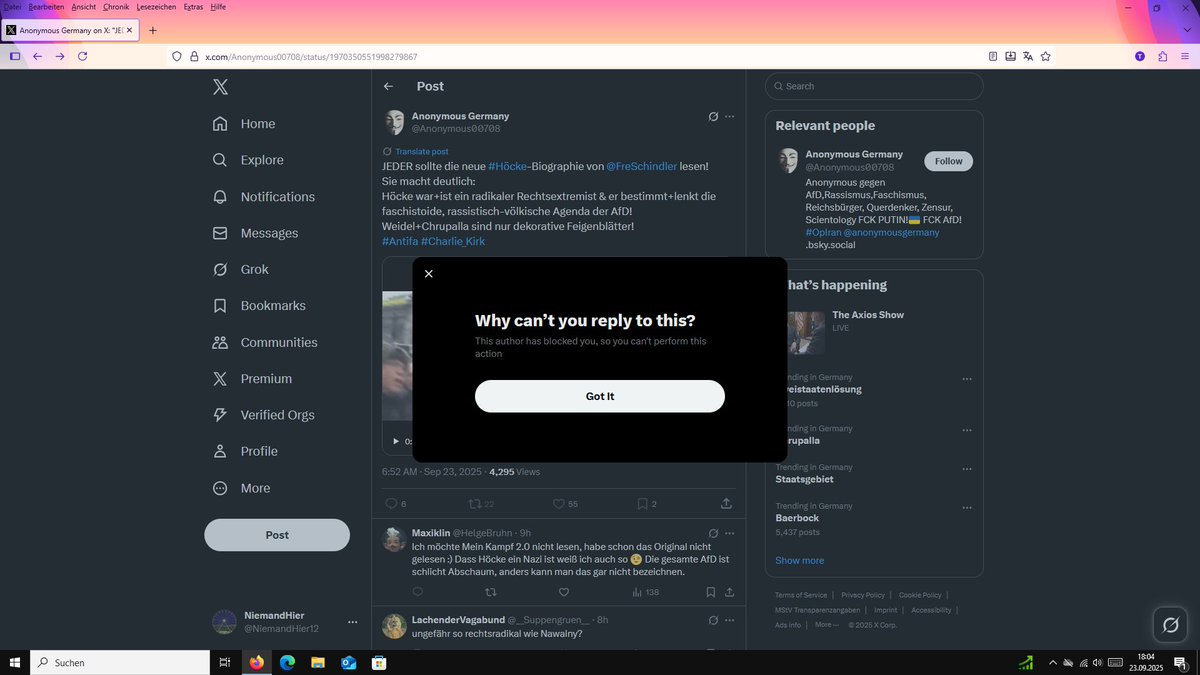Play the post video
This screenshot has width=1200, height=675.
396,441
